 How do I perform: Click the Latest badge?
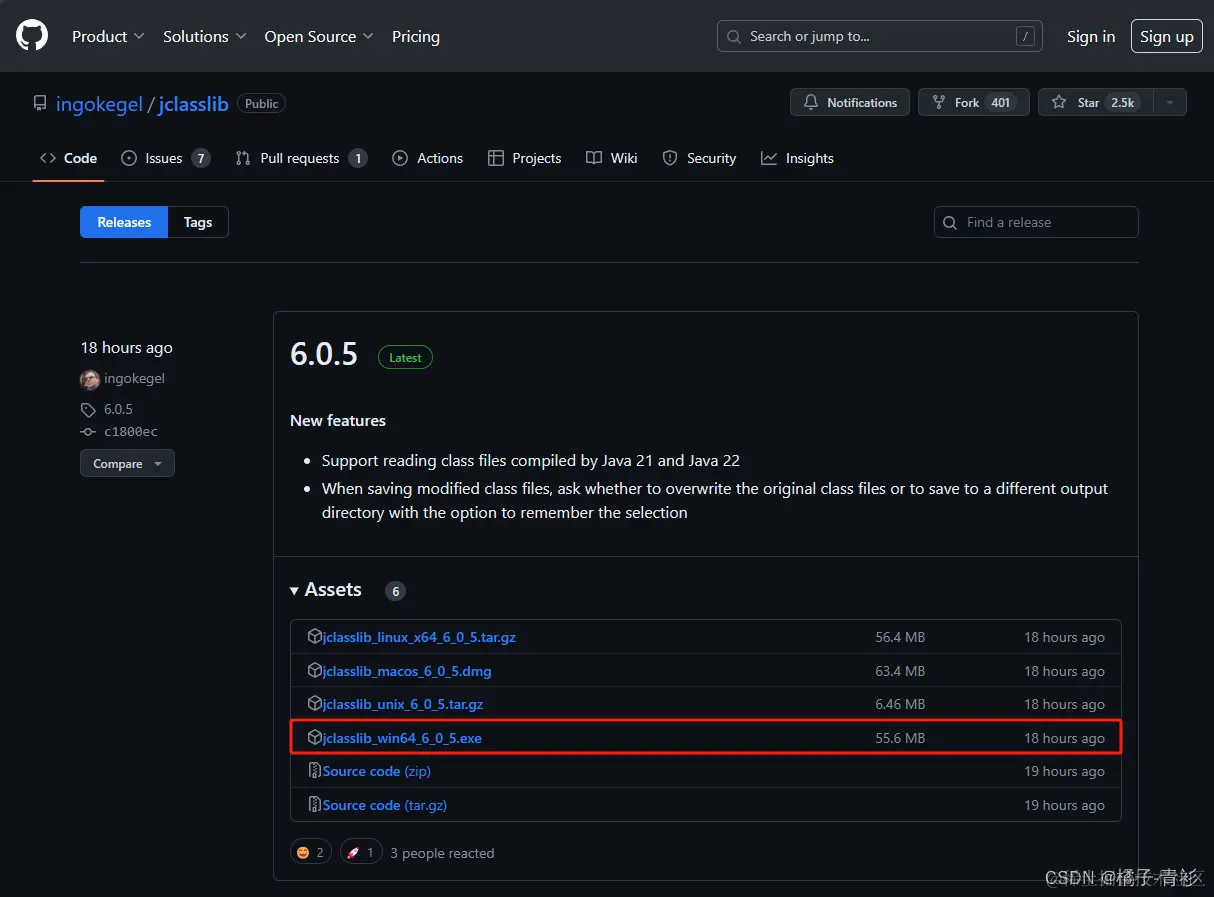(405, 357)
